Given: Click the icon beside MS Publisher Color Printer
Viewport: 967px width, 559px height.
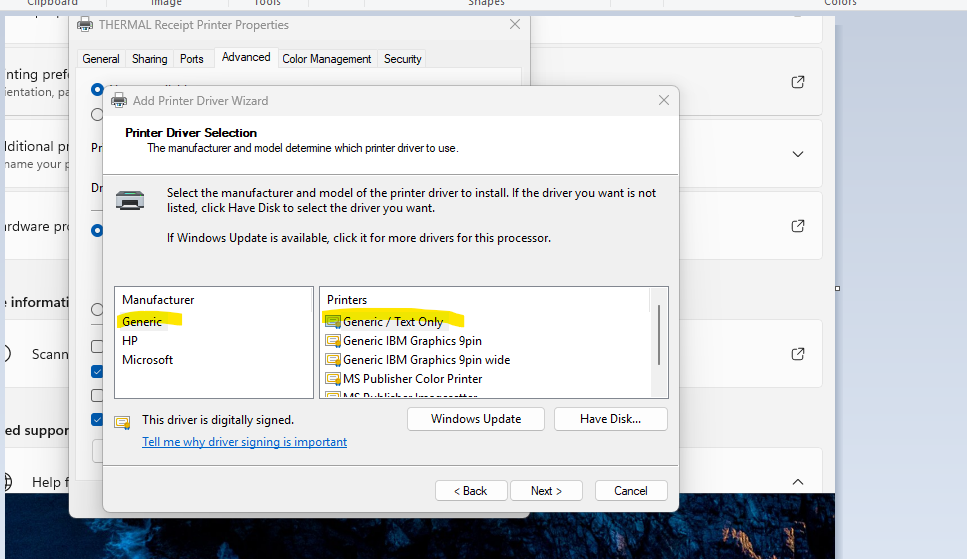Looking at the screenshot, I should point(333,379).
